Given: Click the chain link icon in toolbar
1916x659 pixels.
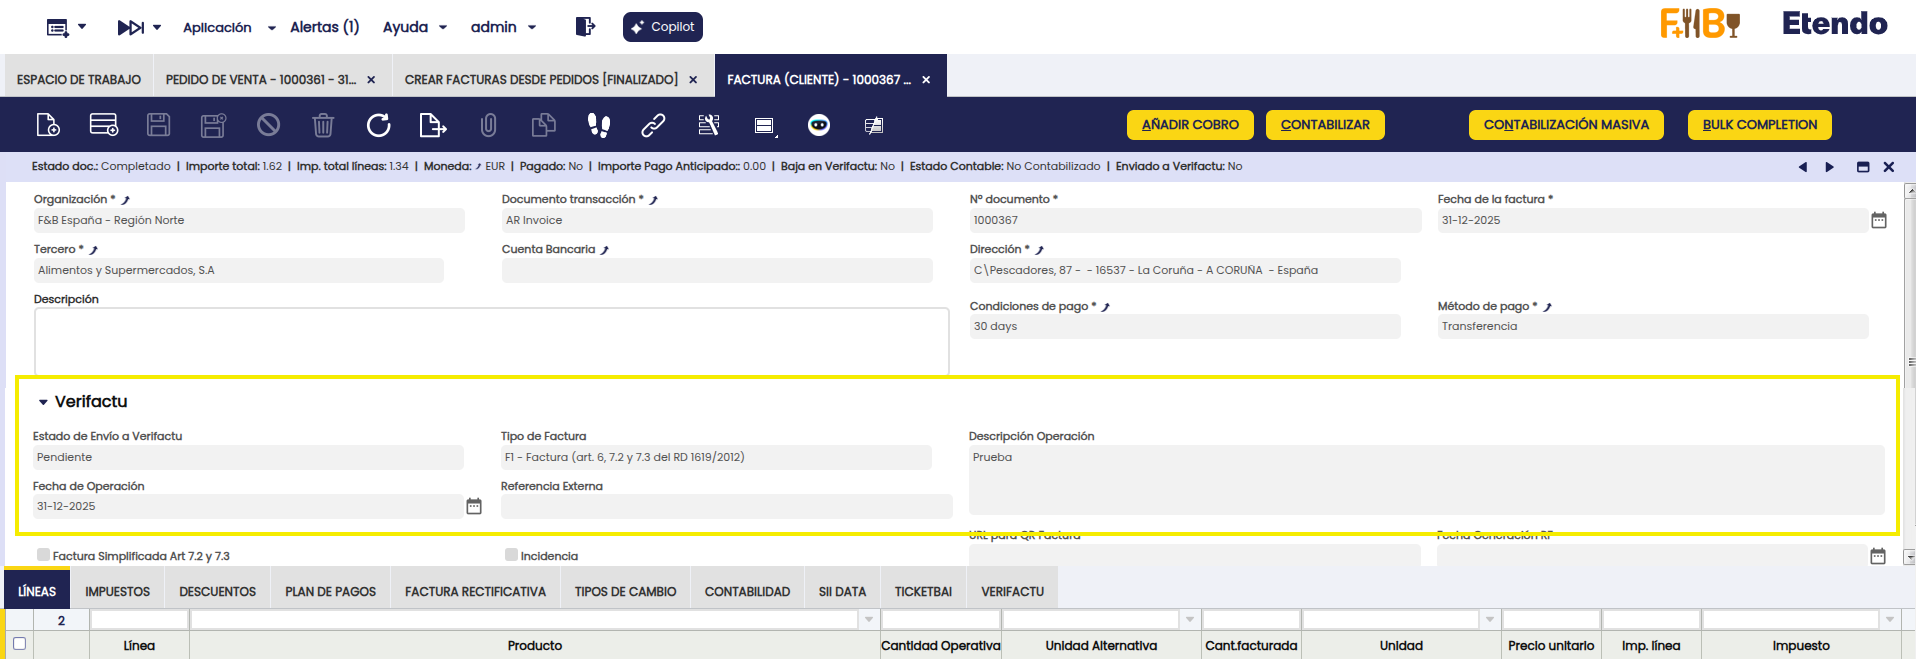Looking at the screenshot, I should click(653, 125).
